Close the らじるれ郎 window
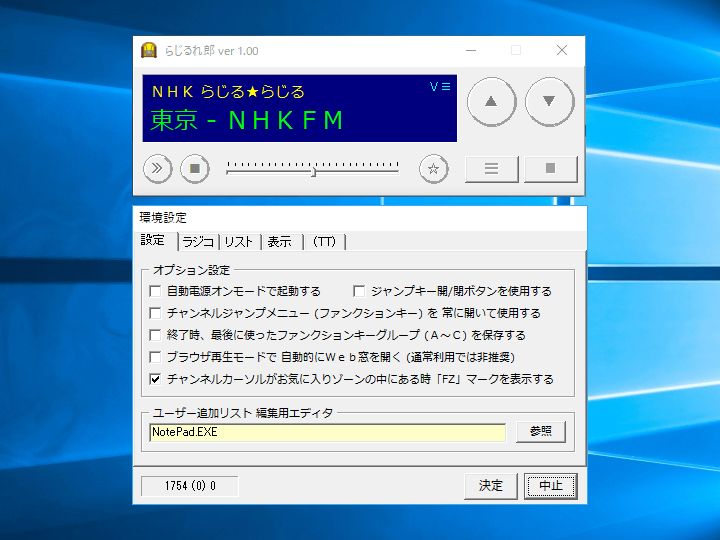Image resolution: width=720 pixels, height=540 pixels. pos(562,50)
